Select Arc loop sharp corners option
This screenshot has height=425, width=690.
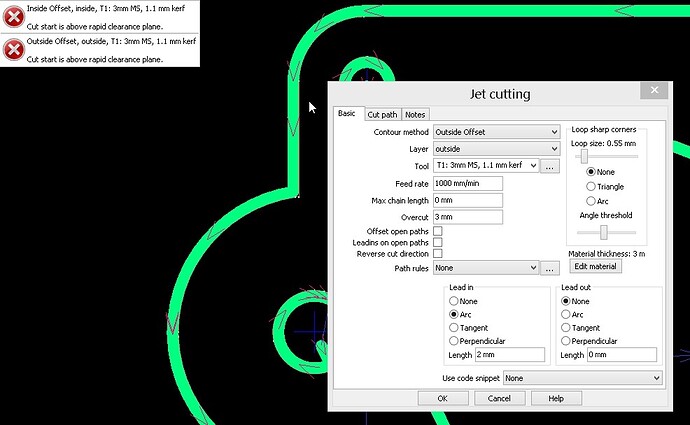pyautogui.click(x=591, y=201)
